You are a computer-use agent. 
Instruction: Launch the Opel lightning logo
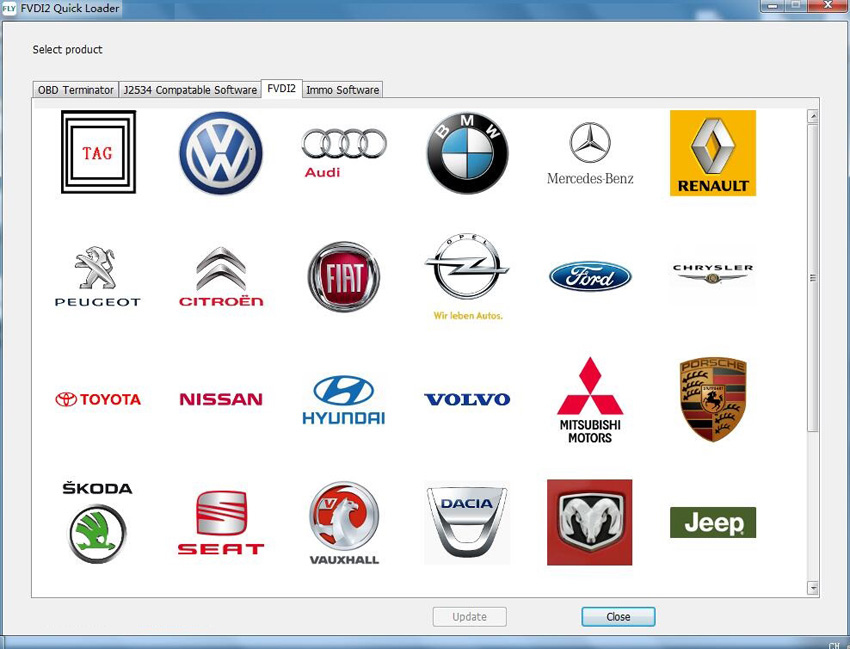point(467,277)
